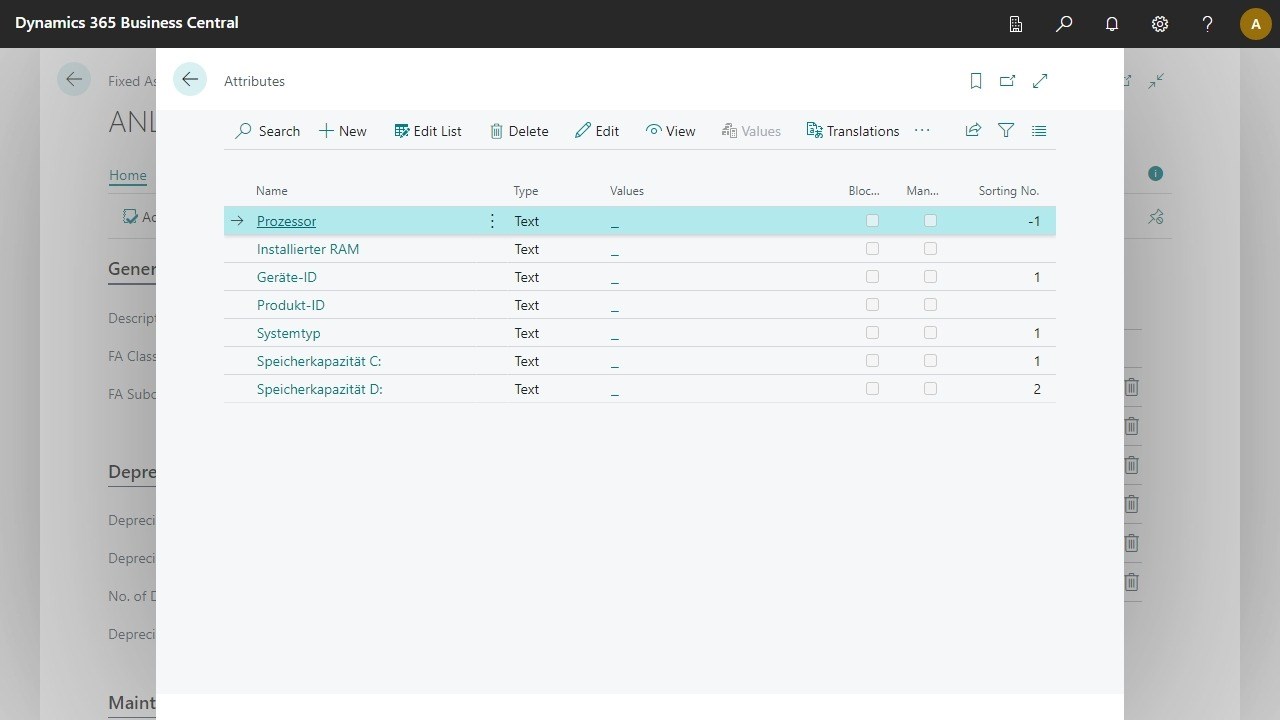The image size is (1280, 720).
Task: Open Business Central settings gear
Action: click(1159, 23)
